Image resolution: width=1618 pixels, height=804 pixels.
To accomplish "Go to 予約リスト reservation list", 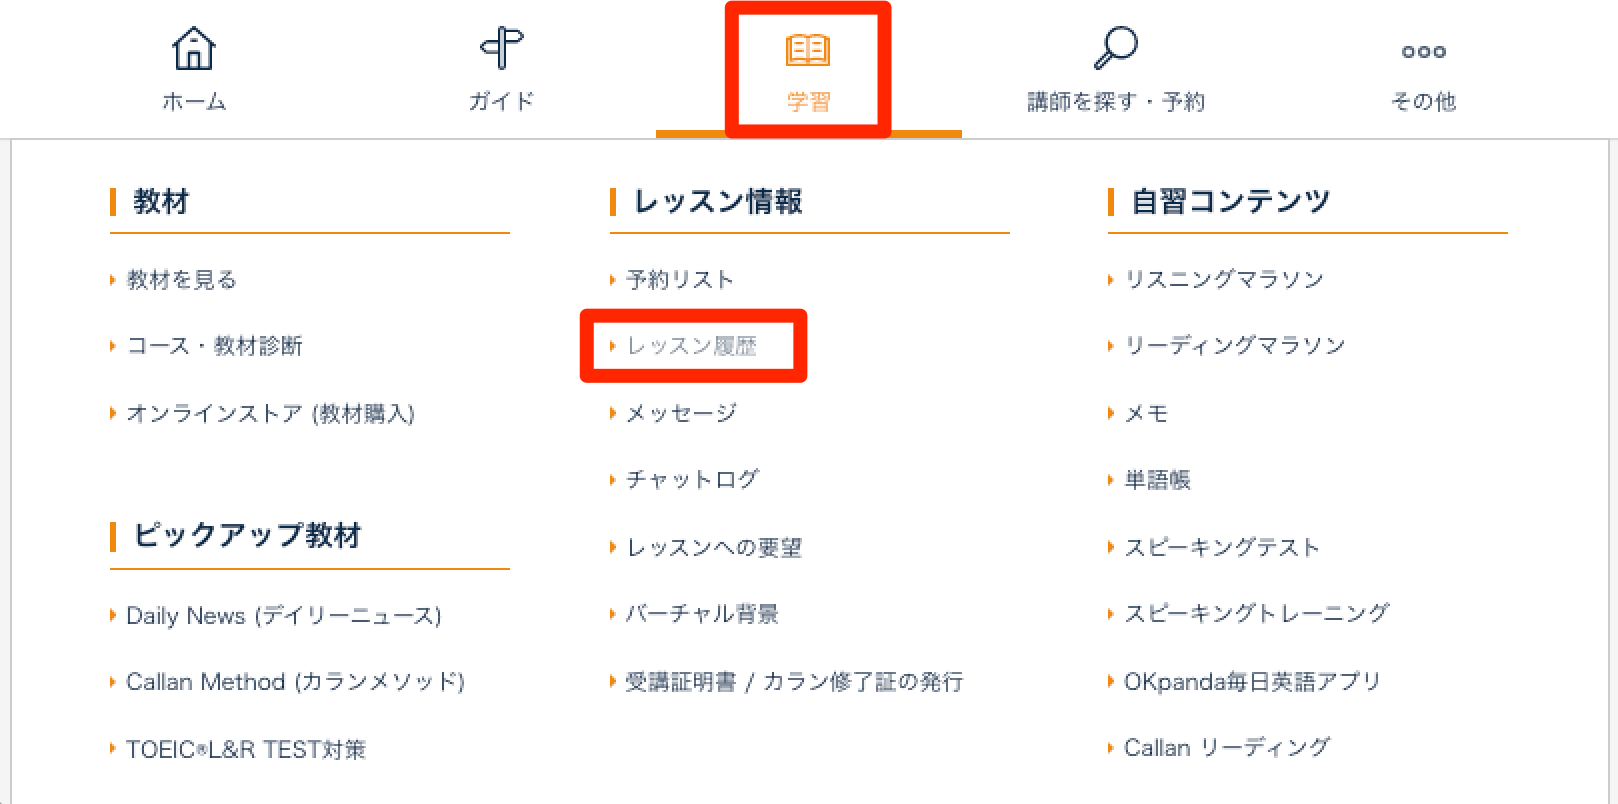I will point(680,280).
